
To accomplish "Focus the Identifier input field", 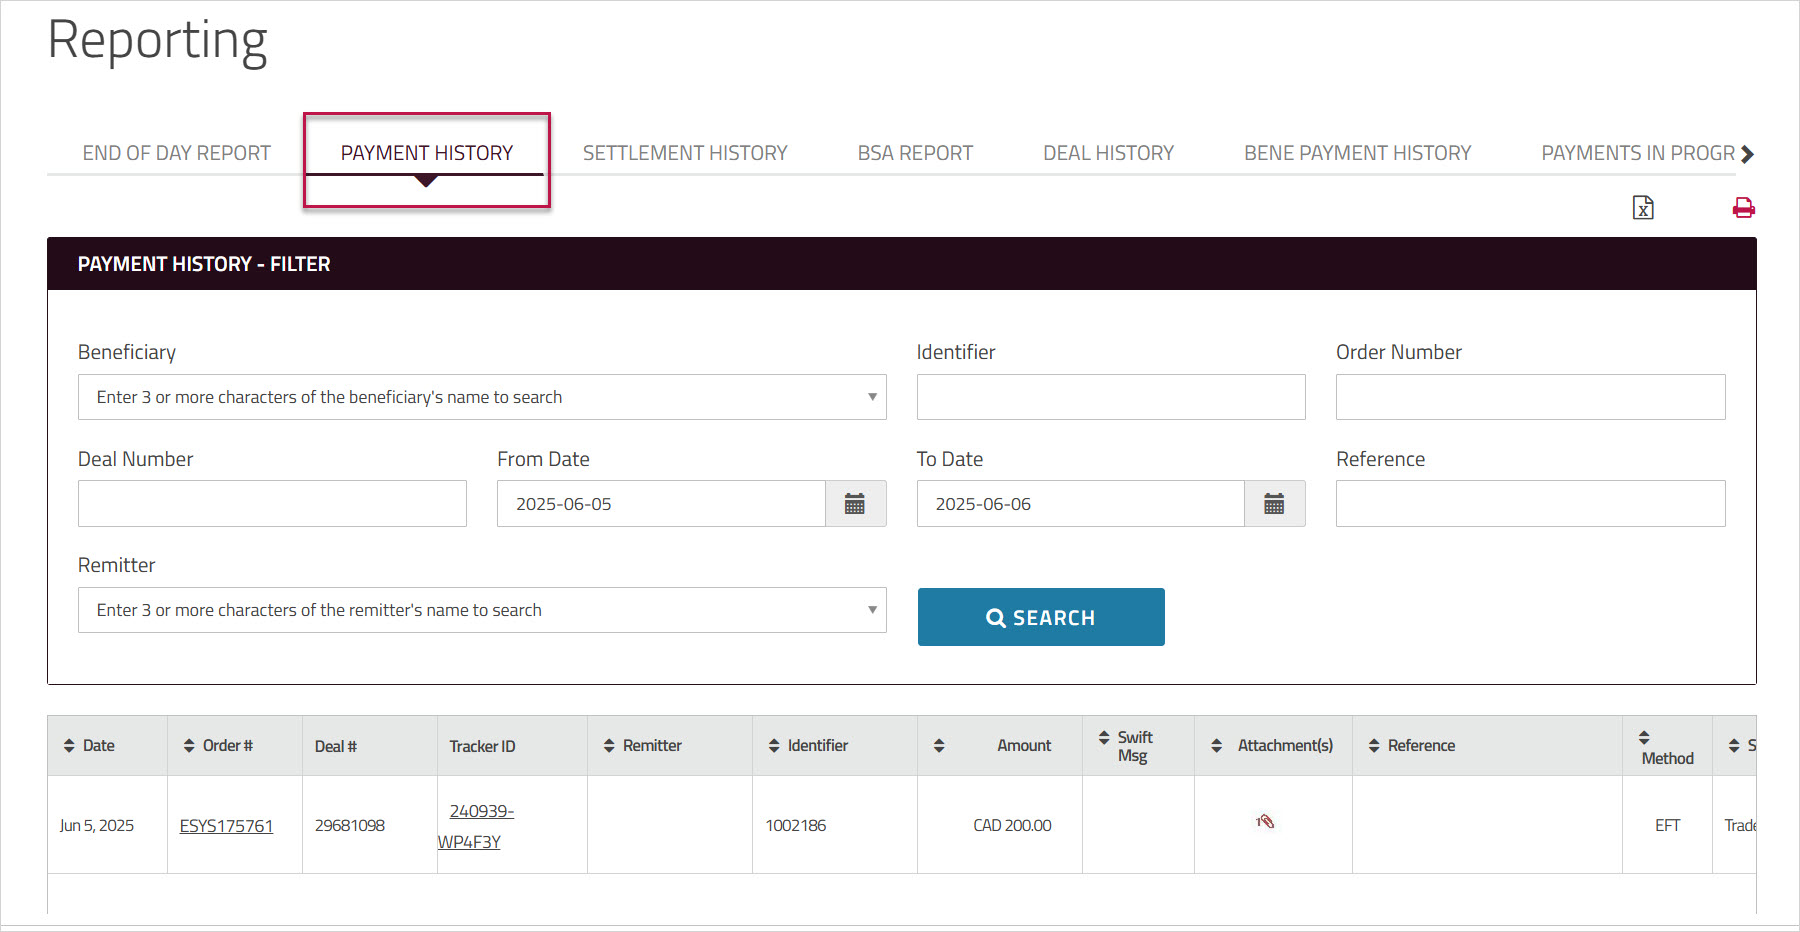I will click(1111, 397).
